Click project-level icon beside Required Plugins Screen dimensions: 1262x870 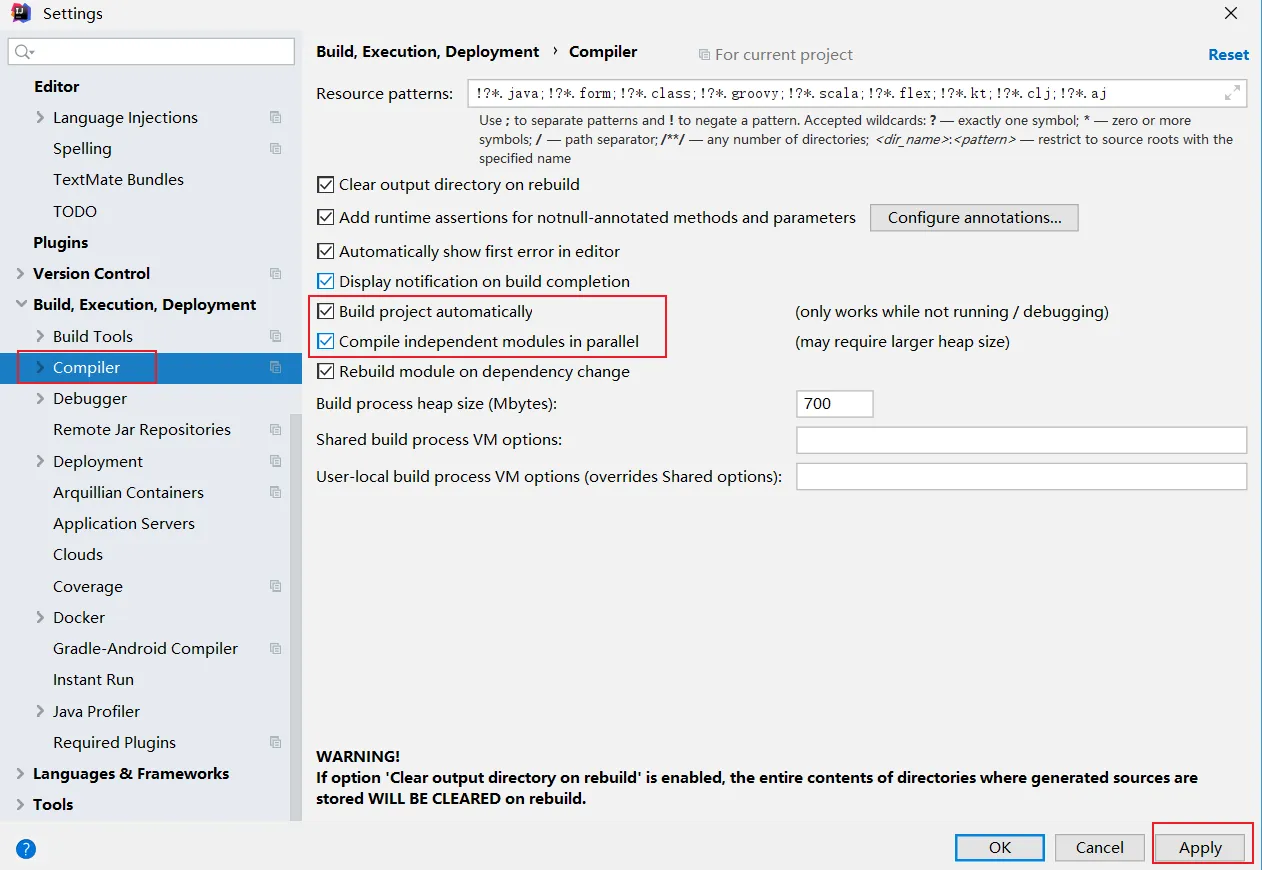pos(275,742)
